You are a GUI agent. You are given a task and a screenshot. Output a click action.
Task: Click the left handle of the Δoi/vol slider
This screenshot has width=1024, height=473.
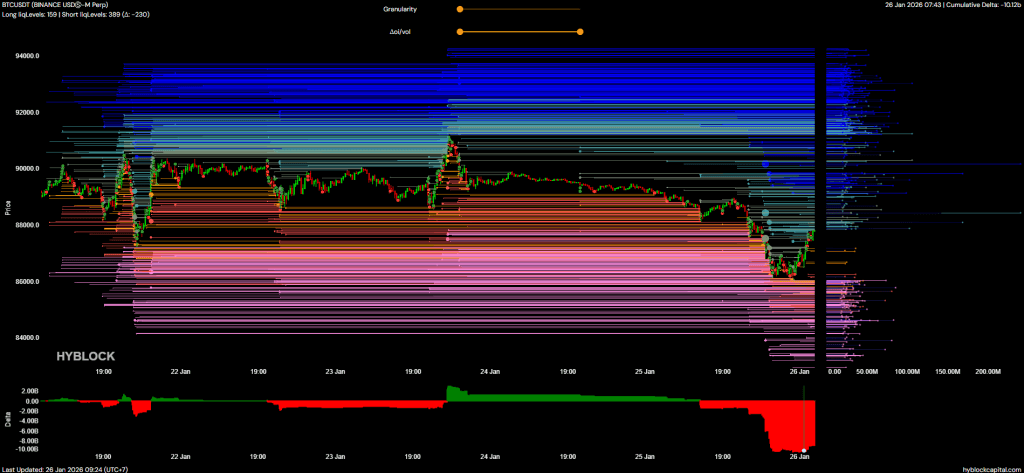[x=460, y=32]
